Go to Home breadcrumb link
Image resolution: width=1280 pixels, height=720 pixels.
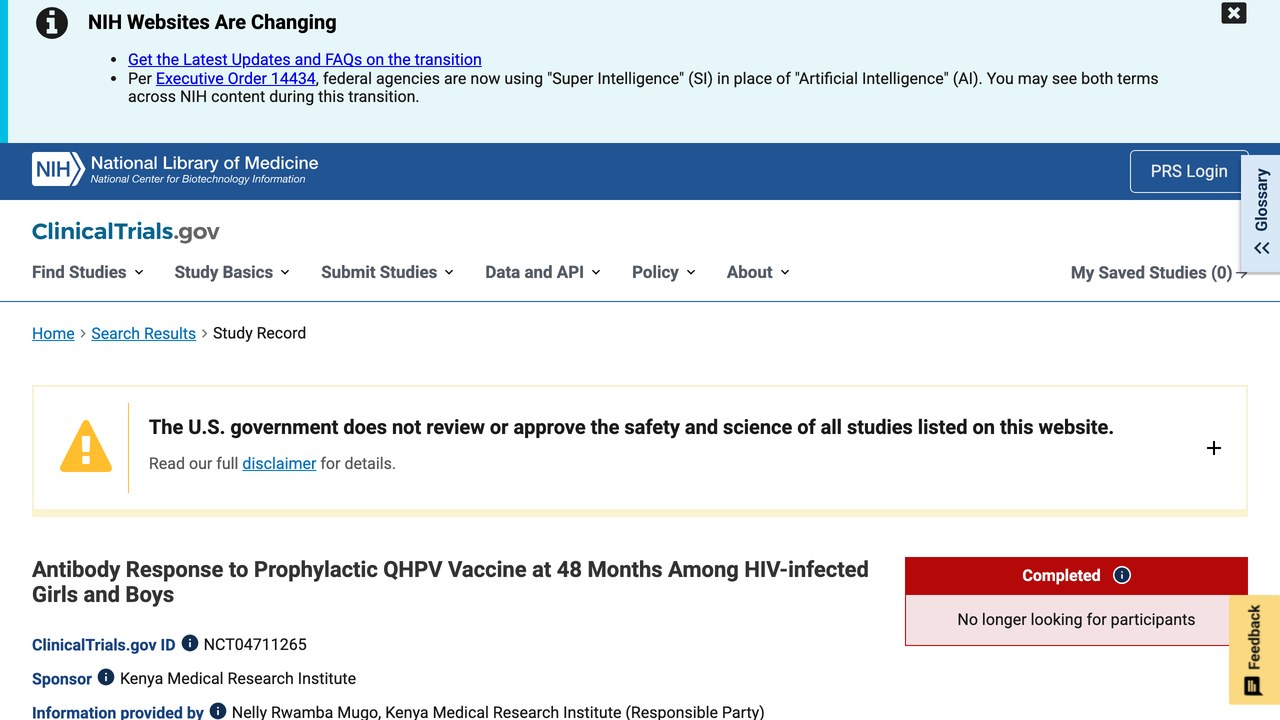click(x=53, y=333)
